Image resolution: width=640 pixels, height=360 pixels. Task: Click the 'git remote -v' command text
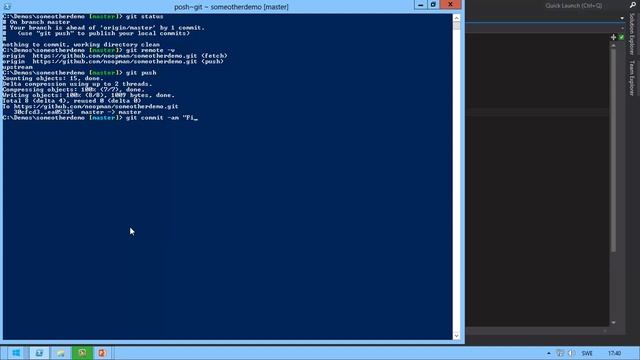pyautogui.click(x=150, y=50)
